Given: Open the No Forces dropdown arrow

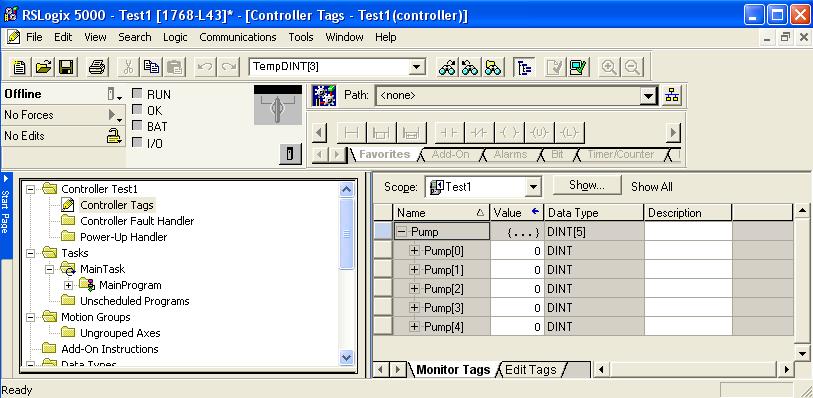Looking at the screenshot, I should tap(115, 115).
